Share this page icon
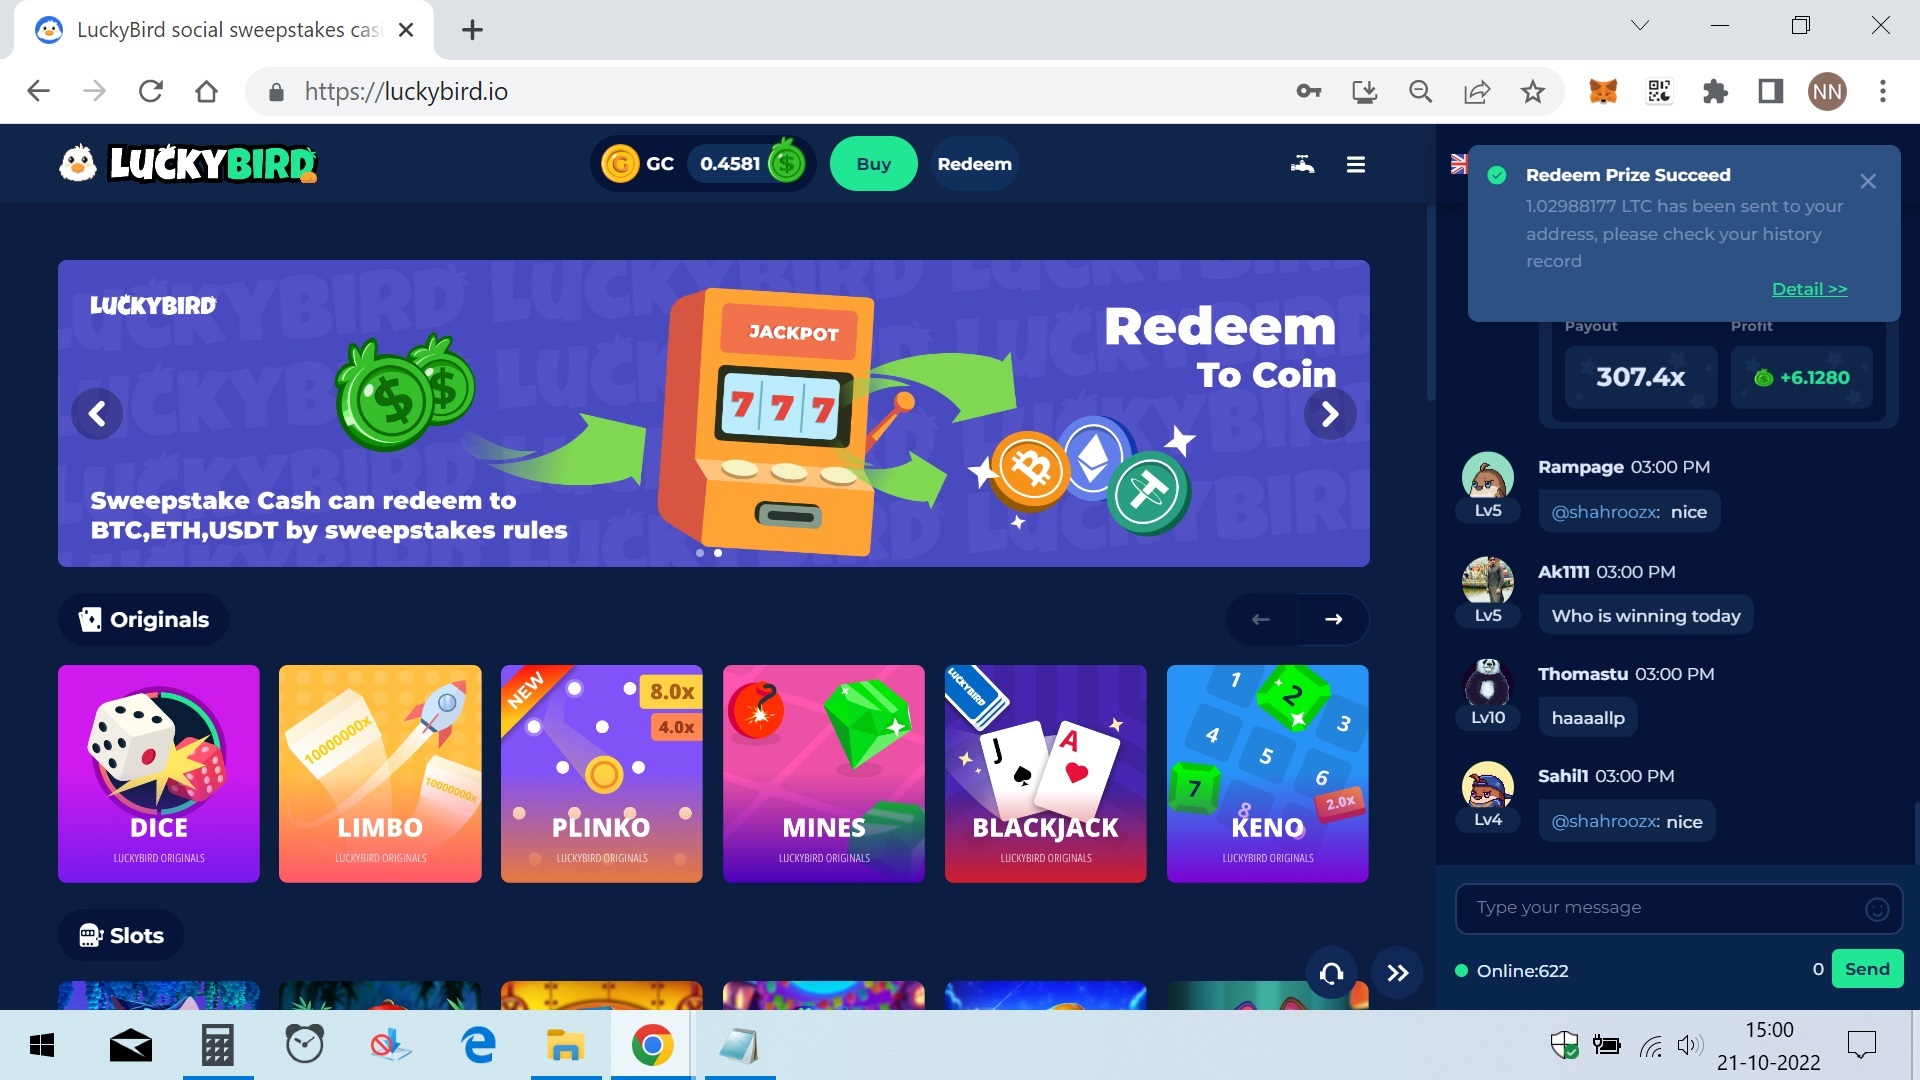Screen dimensions: 1920x1080 tap(1476, 92)
